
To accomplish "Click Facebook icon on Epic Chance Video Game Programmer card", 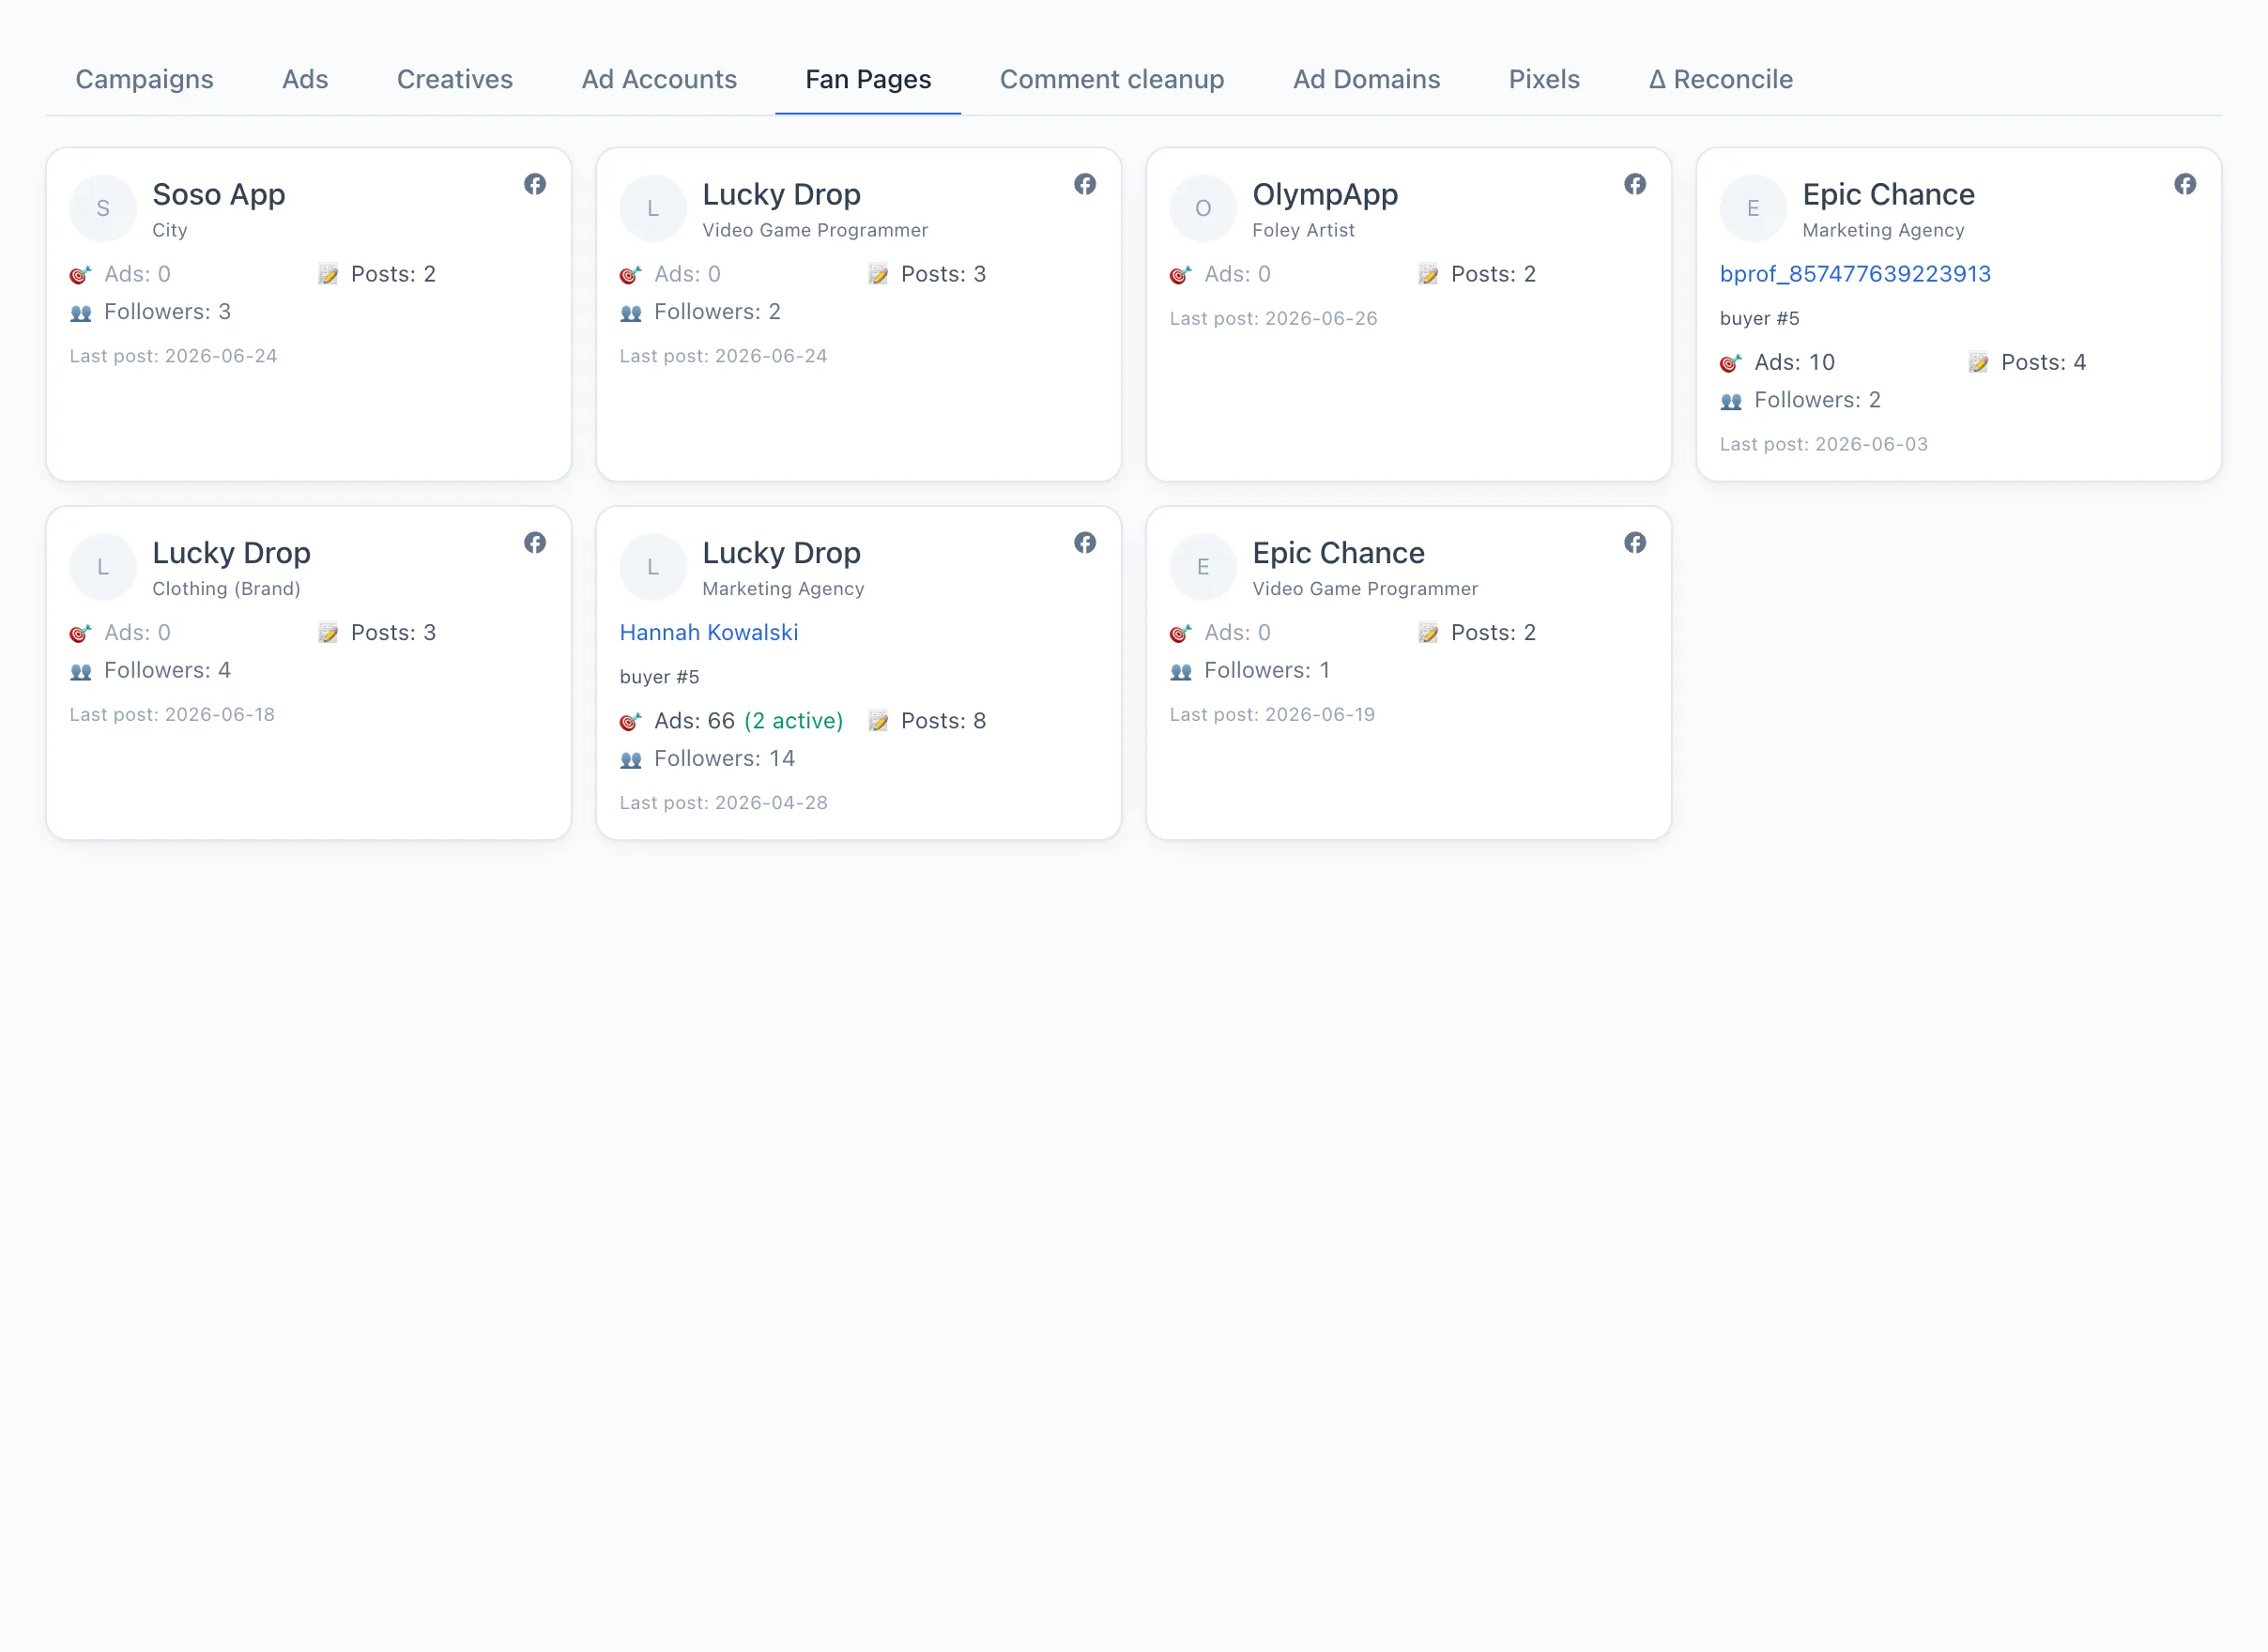I will click(x=1635, y=543).
